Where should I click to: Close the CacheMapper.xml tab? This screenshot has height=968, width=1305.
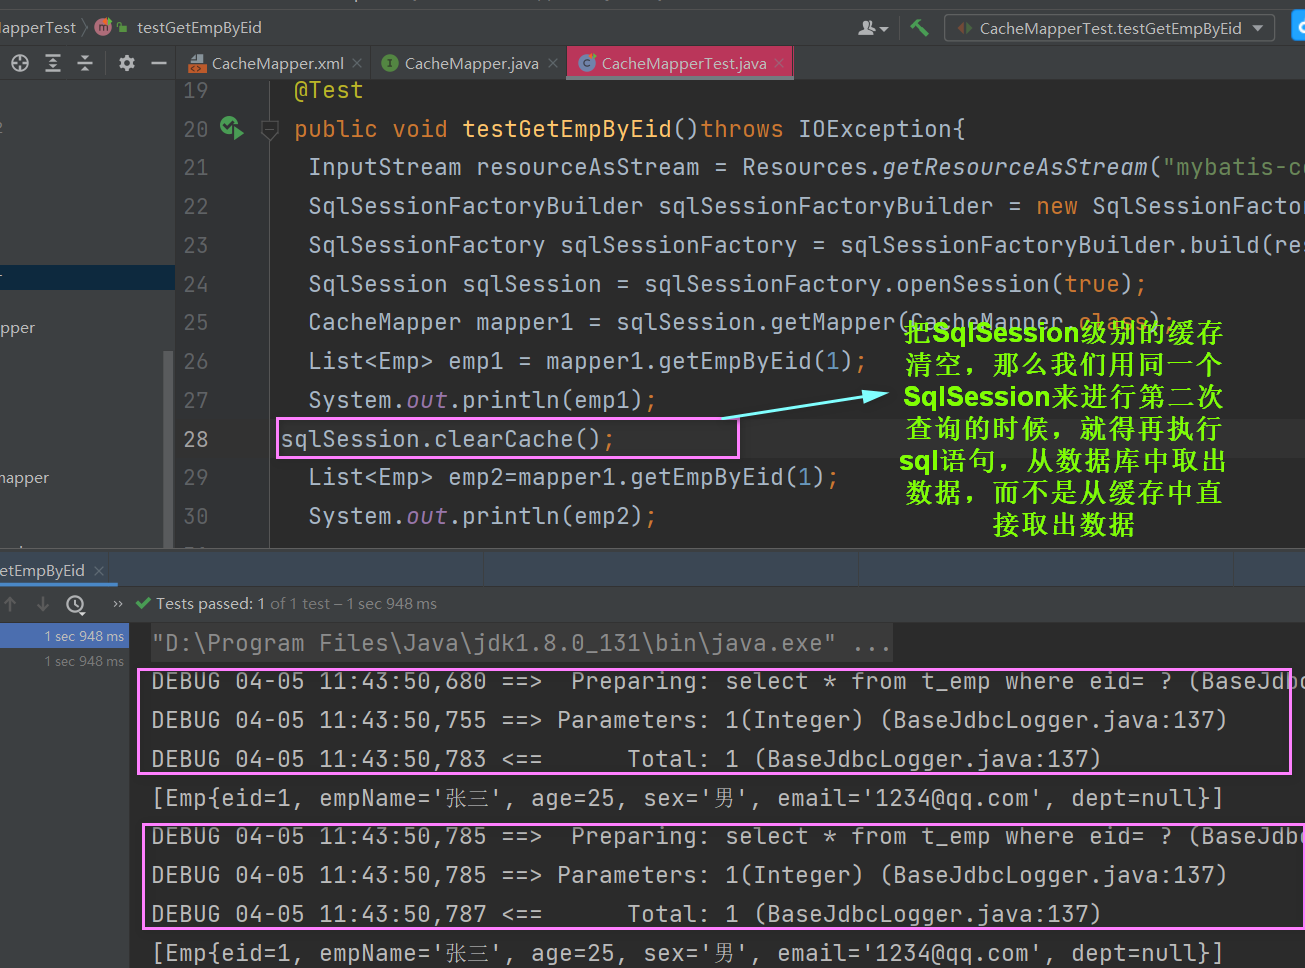tap(357, 63)
